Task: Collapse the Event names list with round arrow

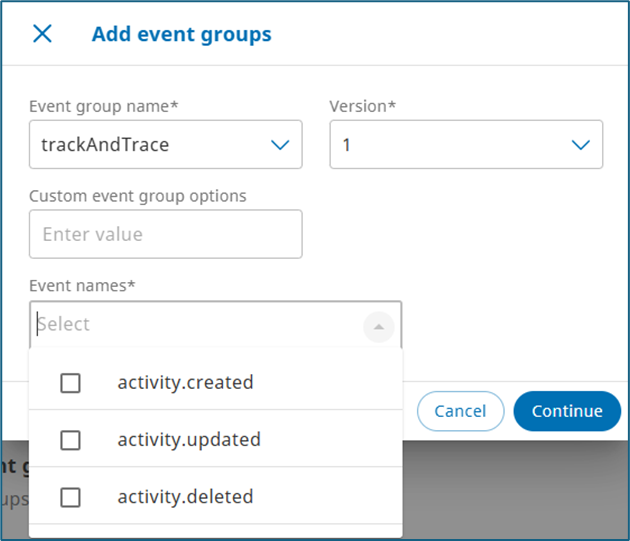Action: point(378,325)
